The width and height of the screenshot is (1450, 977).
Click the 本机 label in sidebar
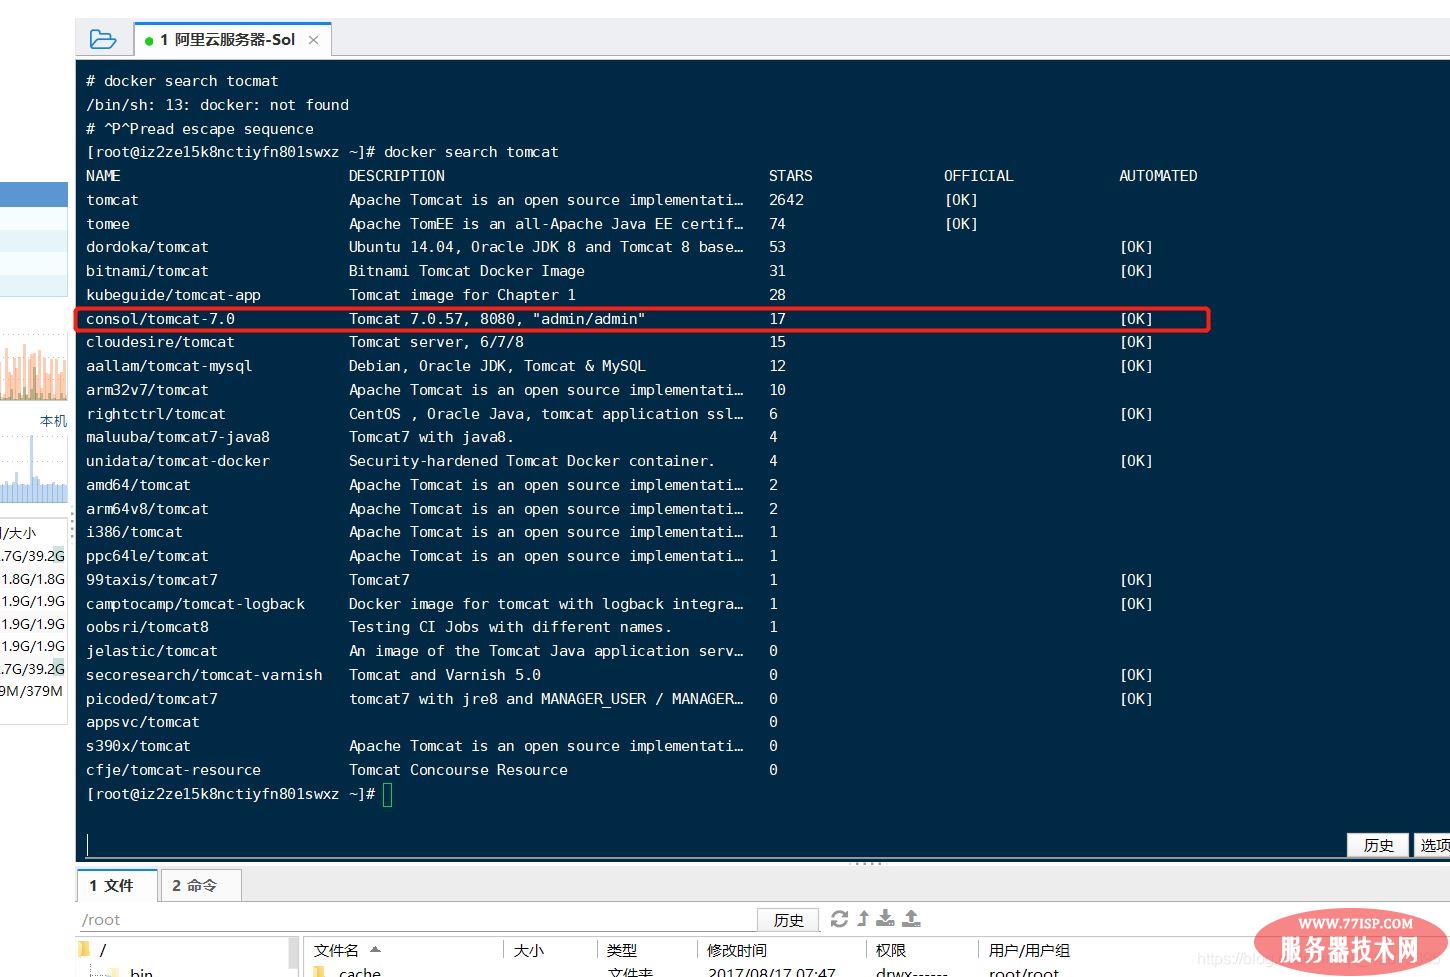pos(53,421)
